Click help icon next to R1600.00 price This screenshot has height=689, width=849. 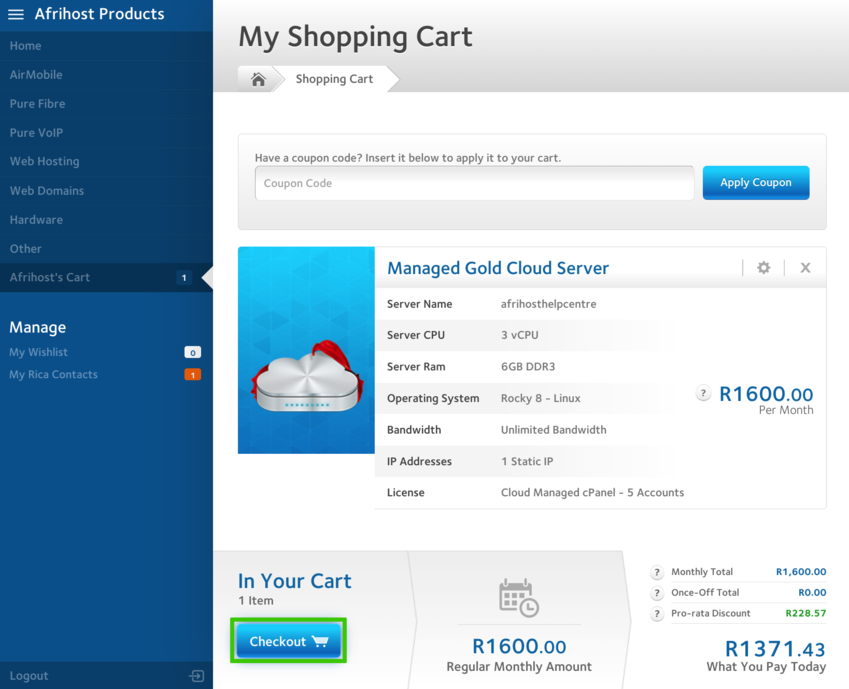pos(704,394)
